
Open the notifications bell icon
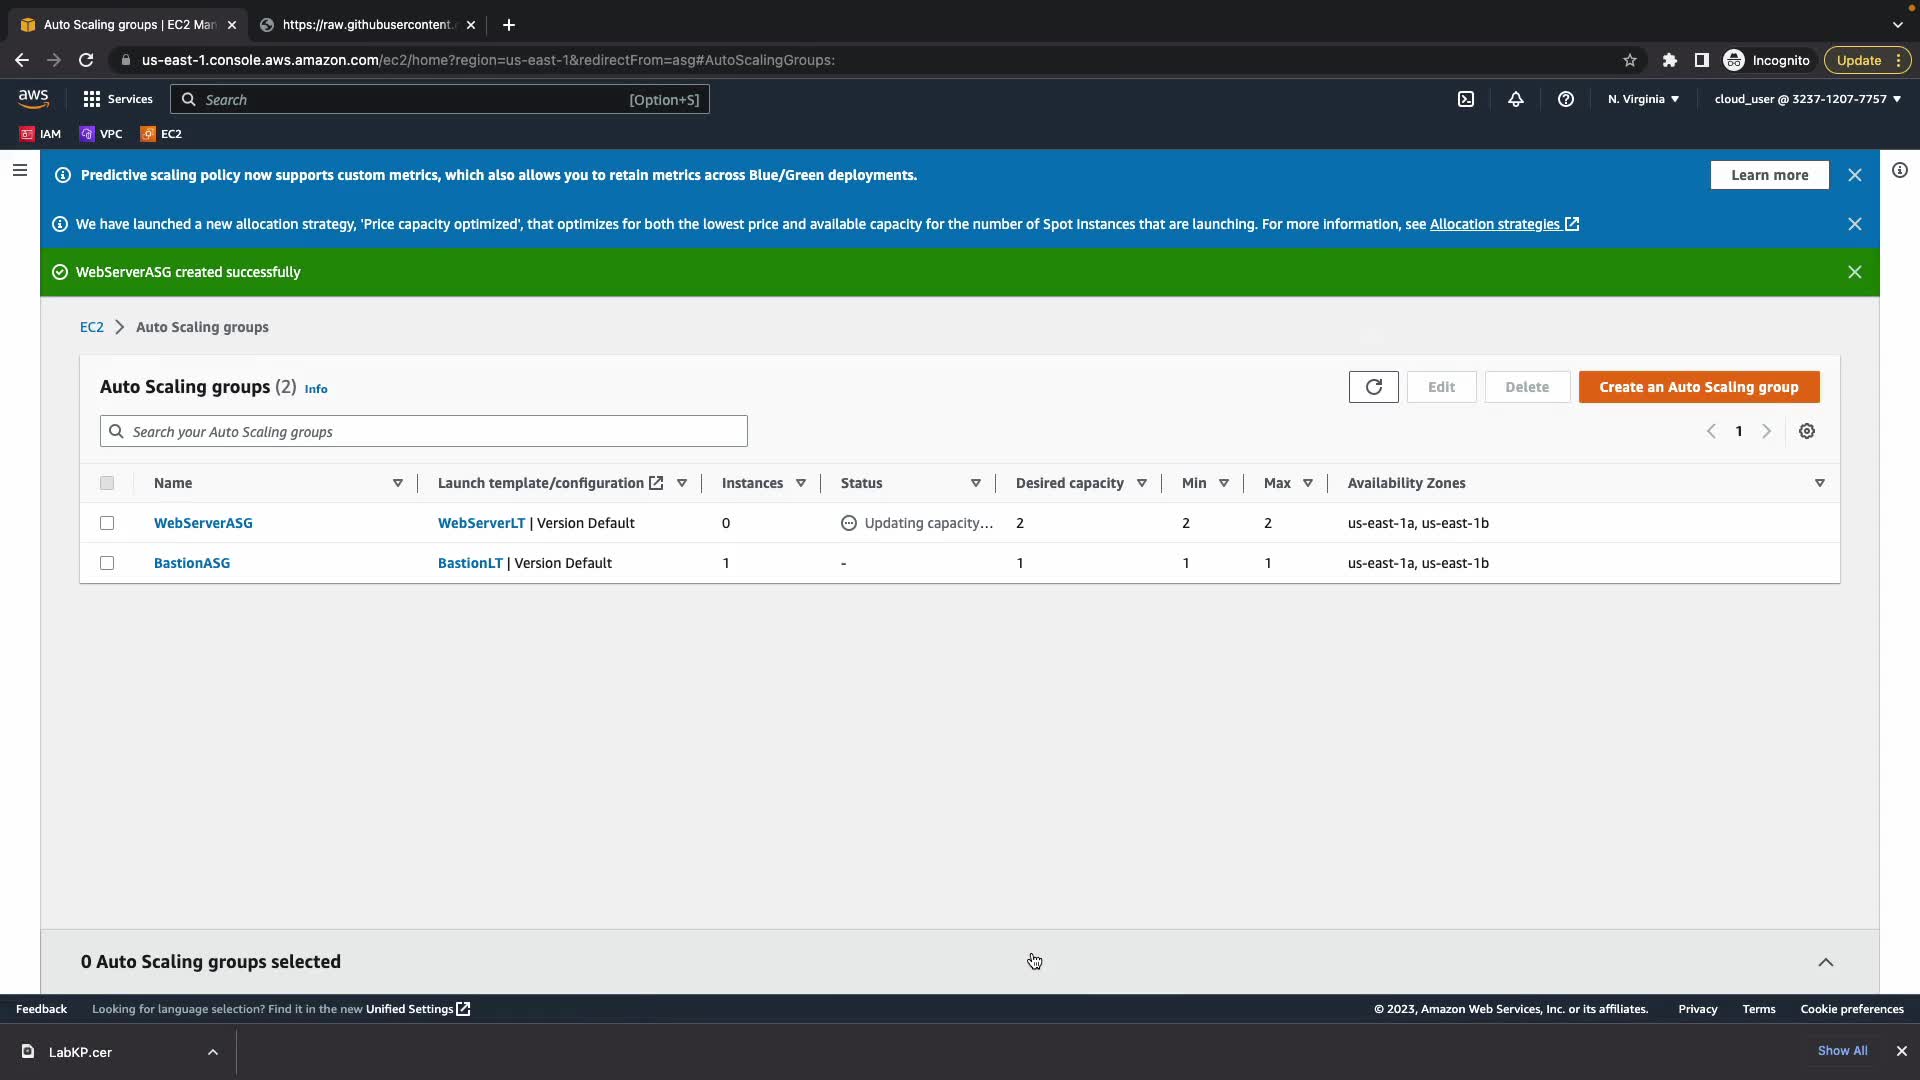click(x=1516, y=99)
